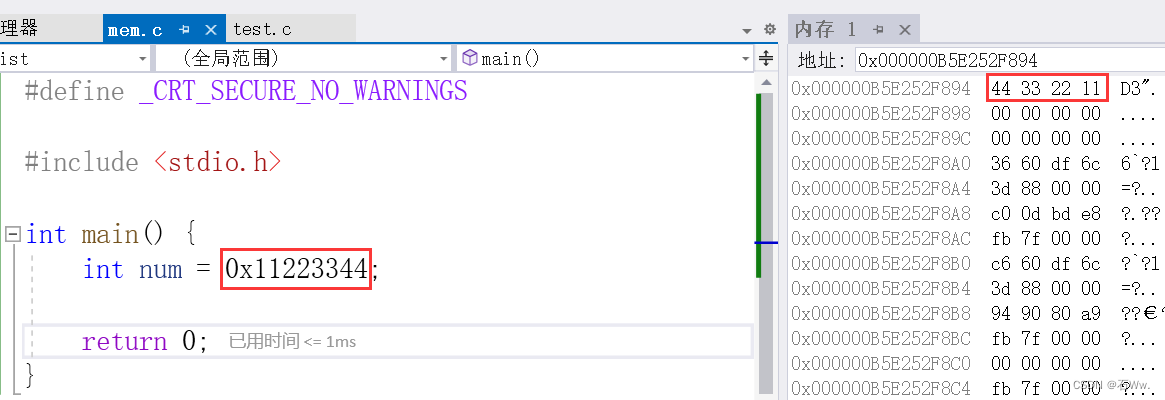This screenshot has width=1165, height=400.
Task: Click bytes '94 90 80 a9' in memory
Action: [1046, 314]
